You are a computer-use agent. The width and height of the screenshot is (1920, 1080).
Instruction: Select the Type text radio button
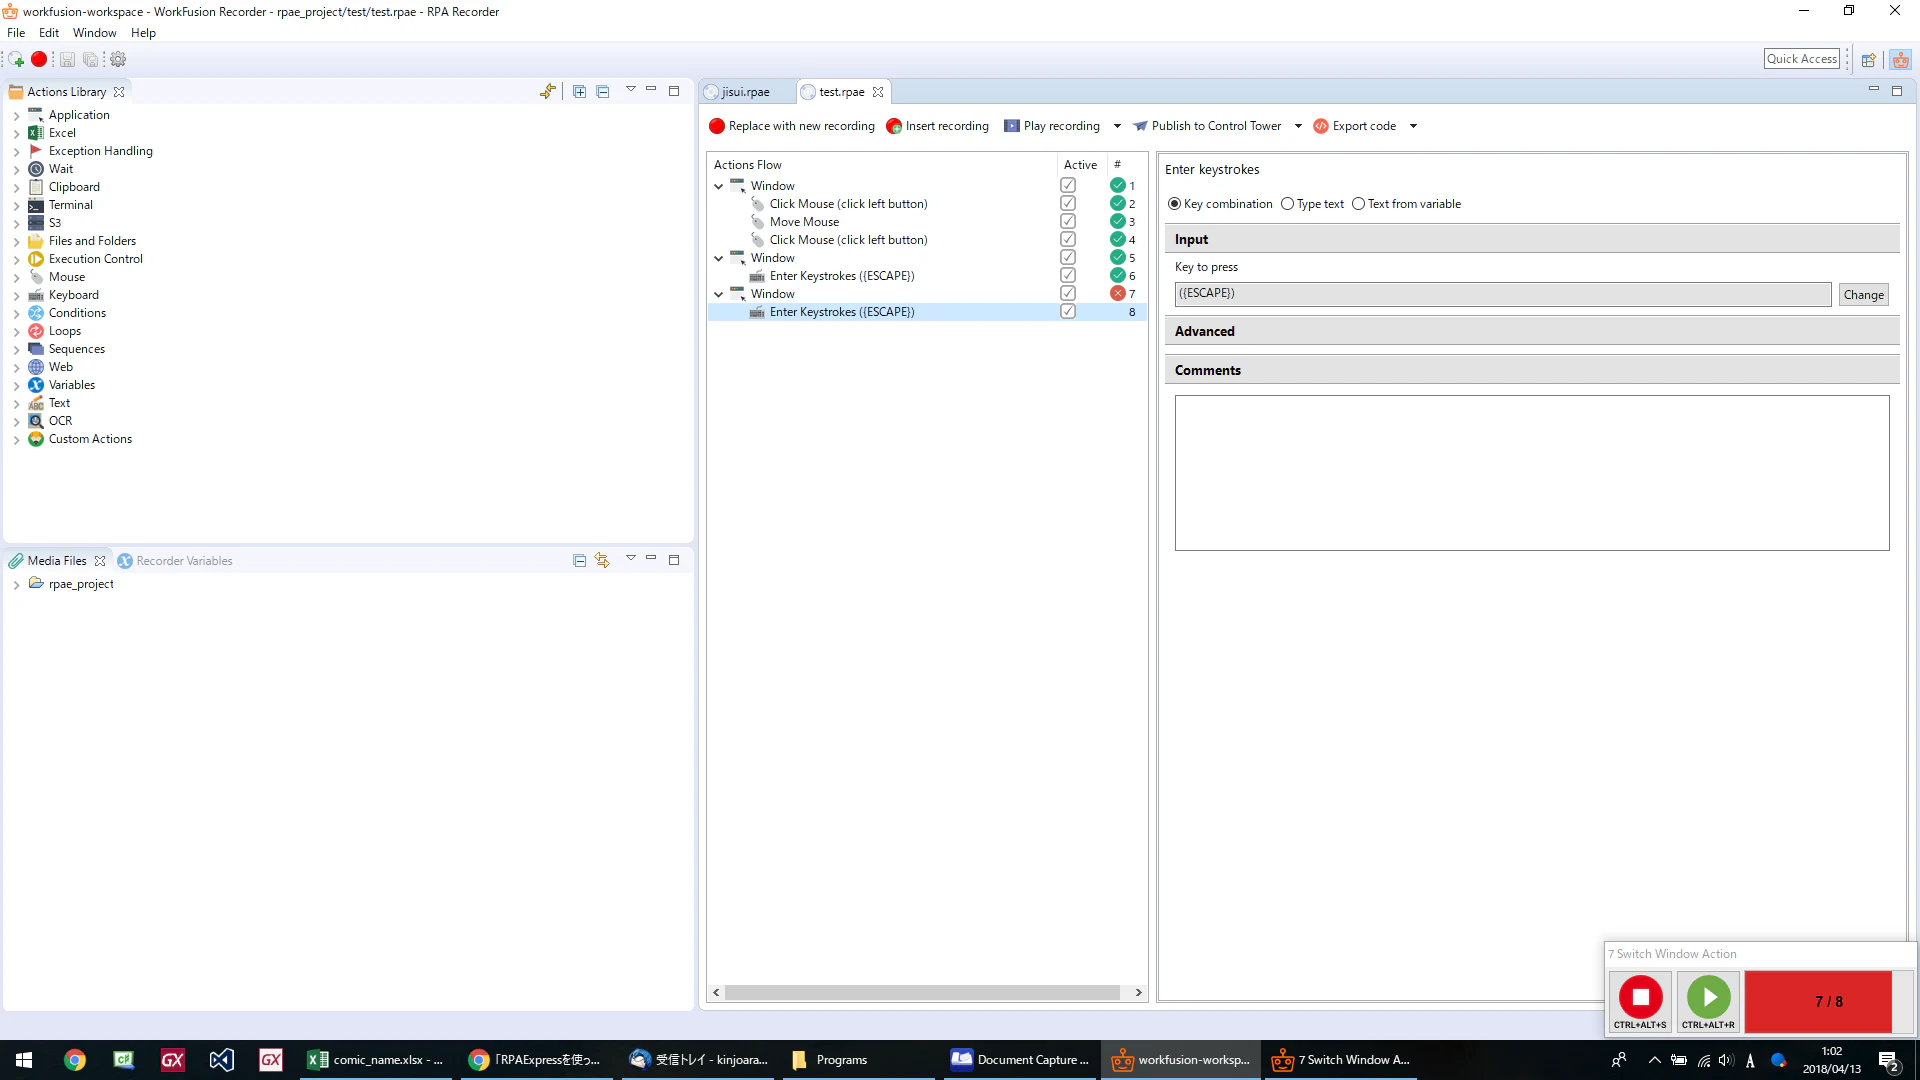(x=1287, y=204)
